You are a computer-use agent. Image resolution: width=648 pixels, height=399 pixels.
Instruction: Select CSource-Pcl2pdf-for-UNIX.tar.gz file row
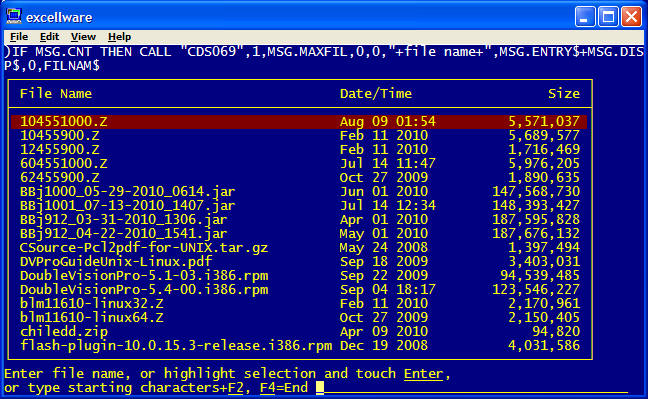[x=299, y=248]
